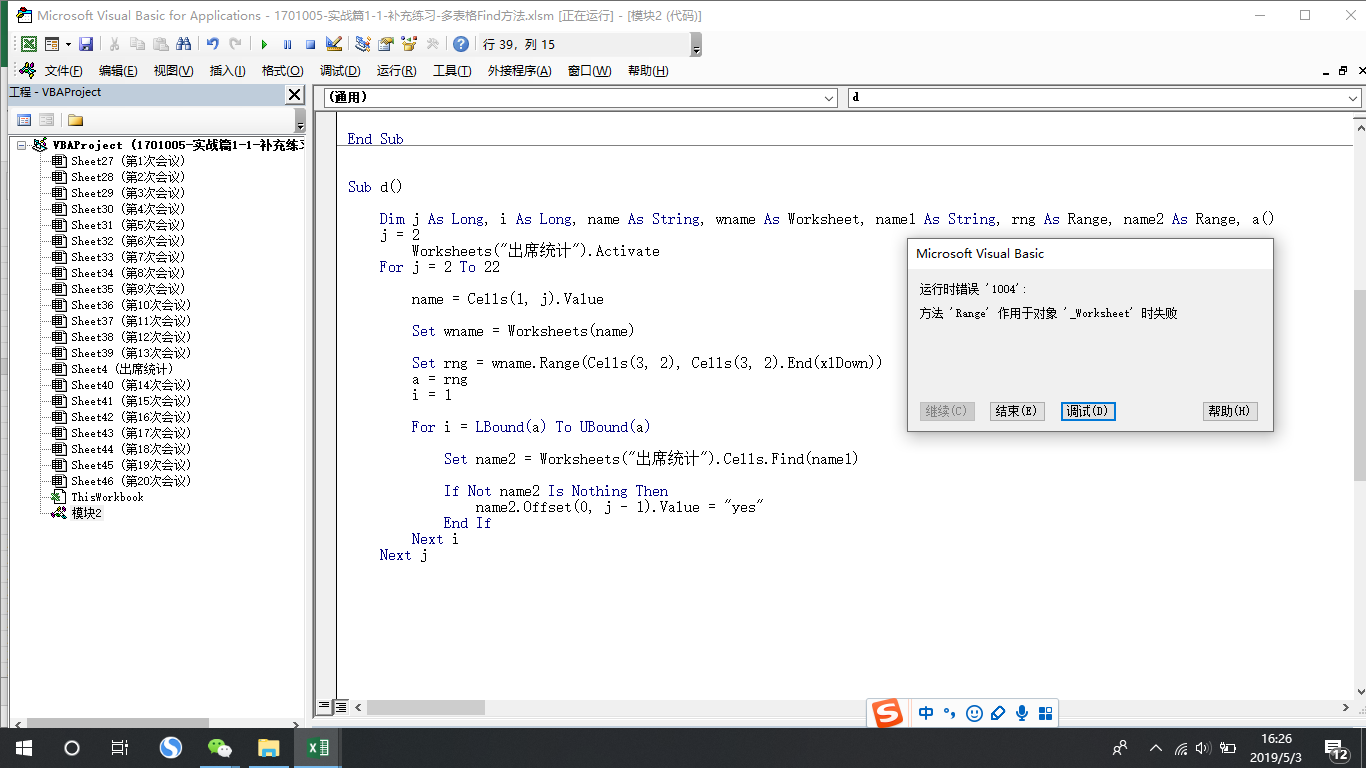Click 调试(D) button in error dialog
1366x768 pixels.
coord(1088,411)
